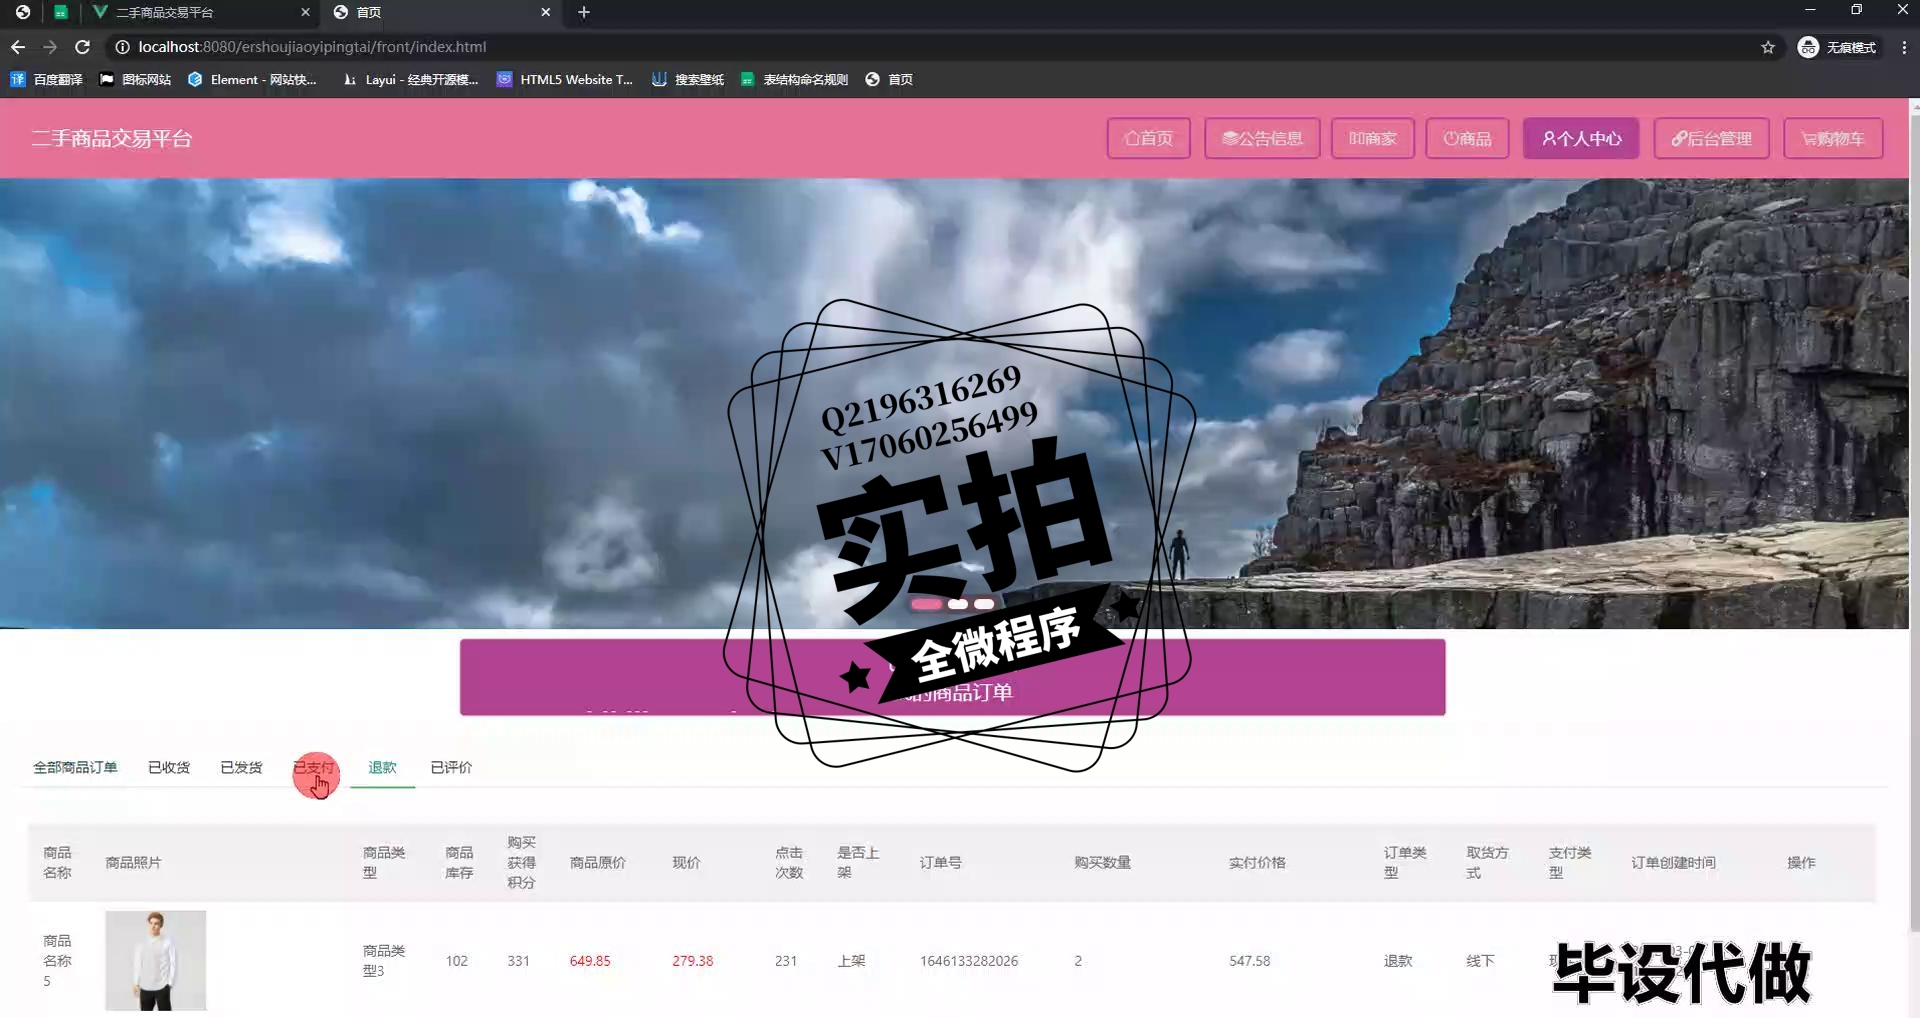
Task: Click the shirt product photo thumbnail
Action: (156, 960)
